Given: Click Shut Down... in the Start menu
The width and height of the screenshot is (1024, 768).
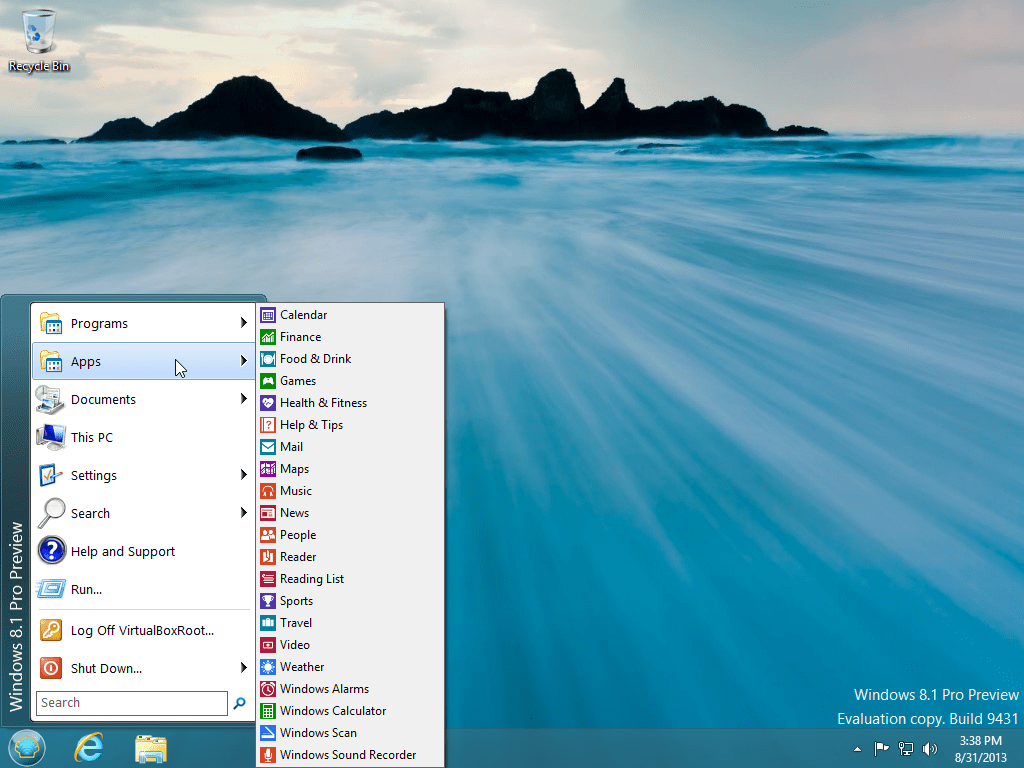Looking at the screenshot, I should (143, 668).
